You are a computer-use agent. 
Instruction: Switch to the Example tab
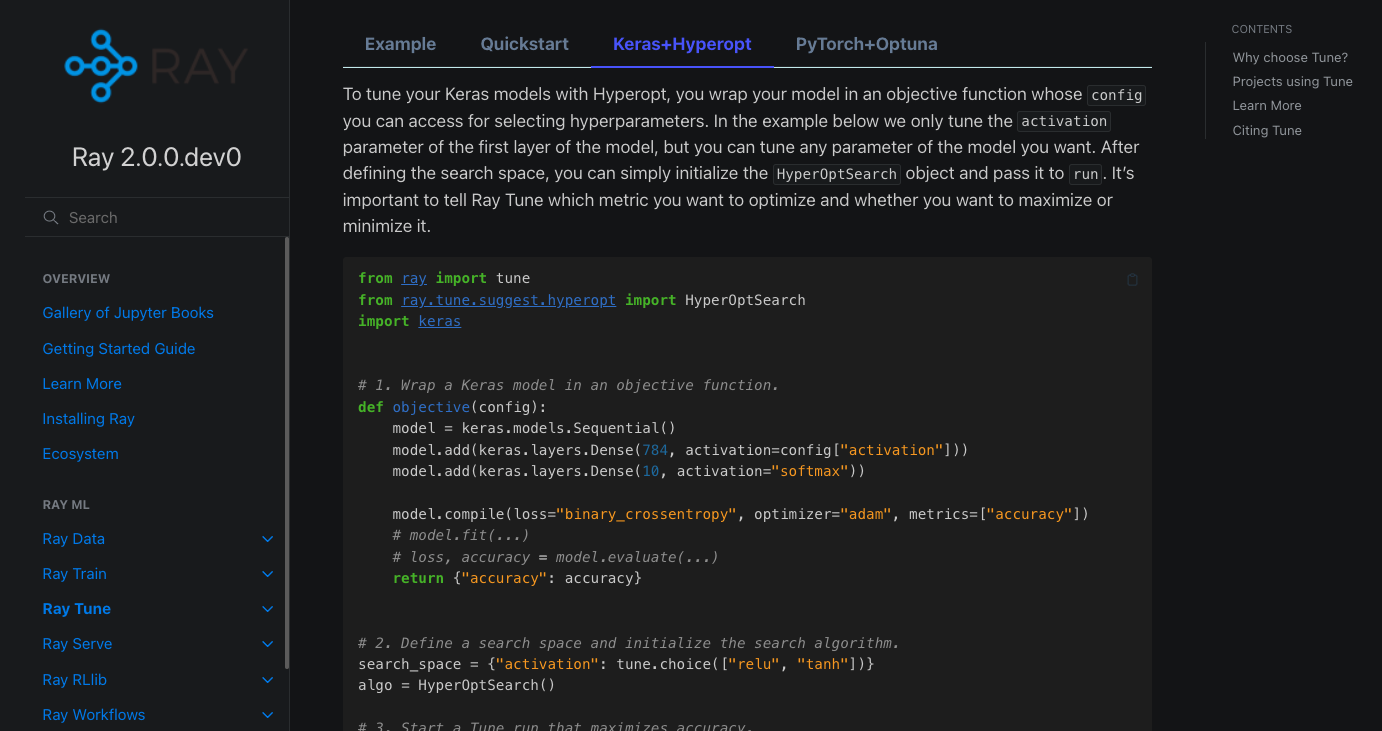point(400,44)
